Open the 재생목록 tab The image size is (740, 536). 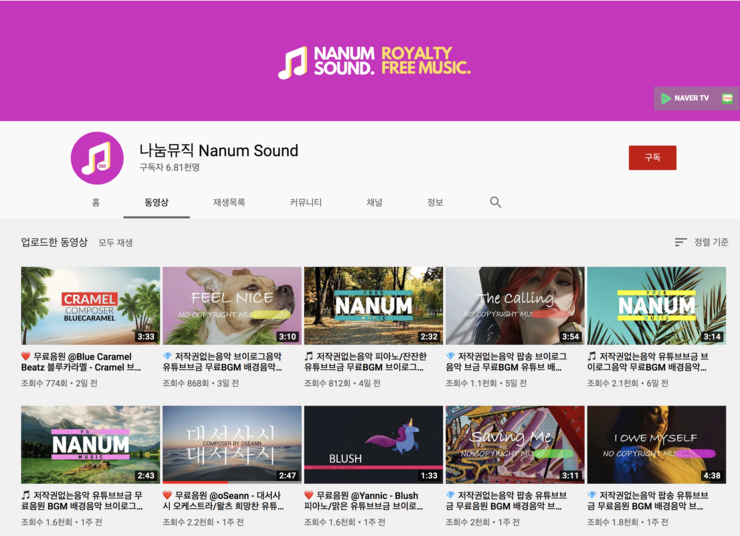point(229,202)
